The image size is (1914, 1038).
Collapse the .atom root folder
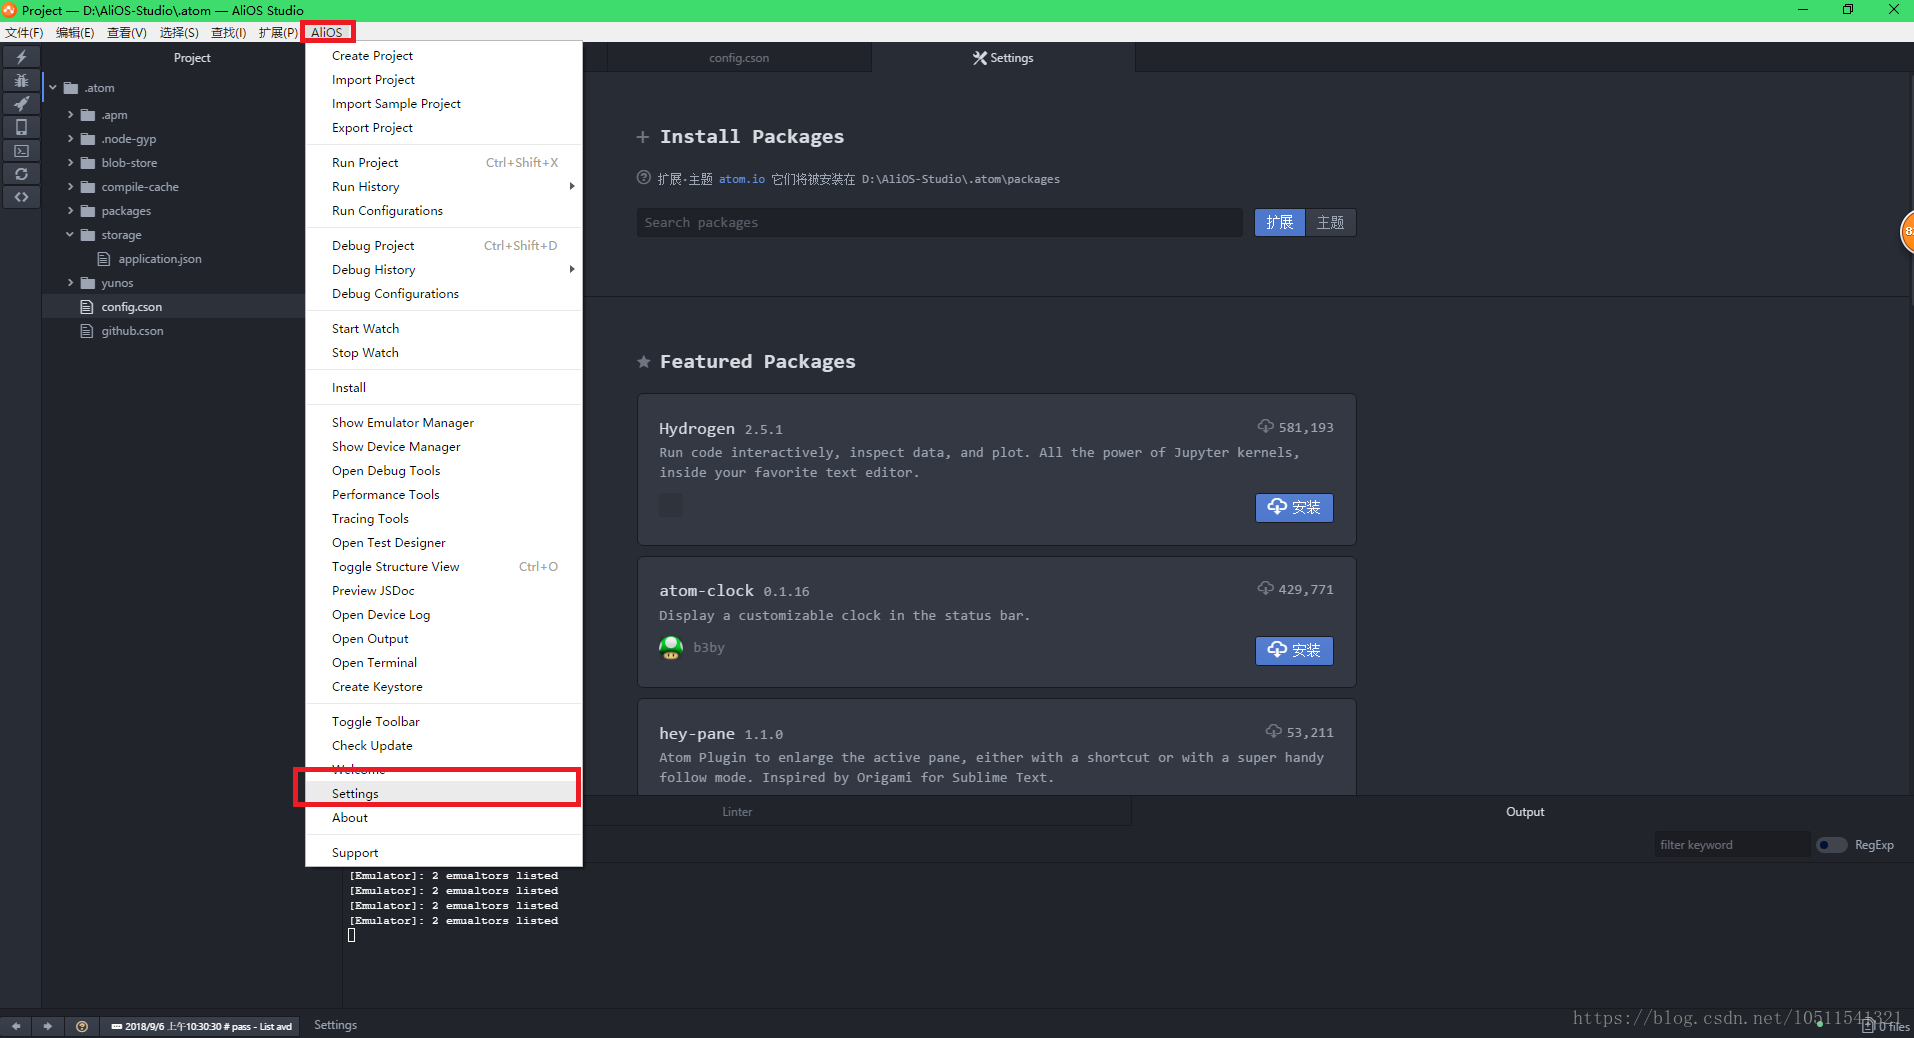coord(53,88)
